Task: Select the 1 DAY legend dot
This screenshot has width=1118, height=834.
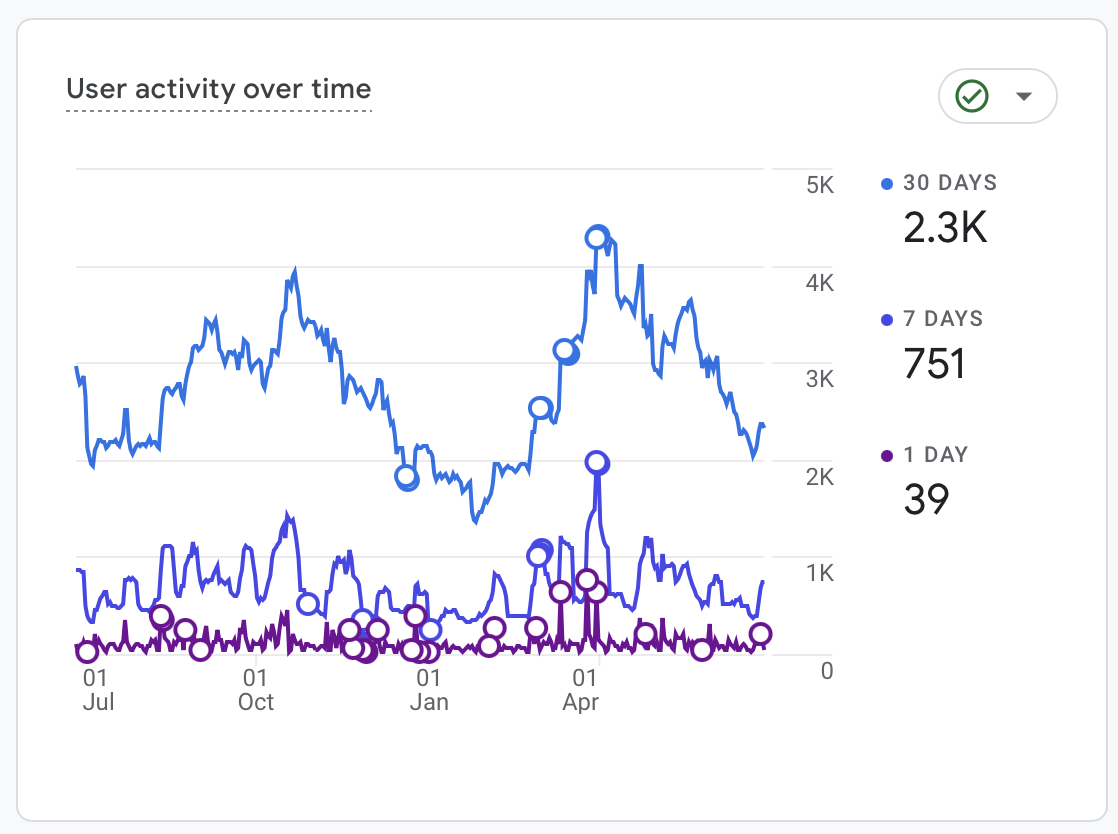Action: pyautogui.click(x=887, y=456)
